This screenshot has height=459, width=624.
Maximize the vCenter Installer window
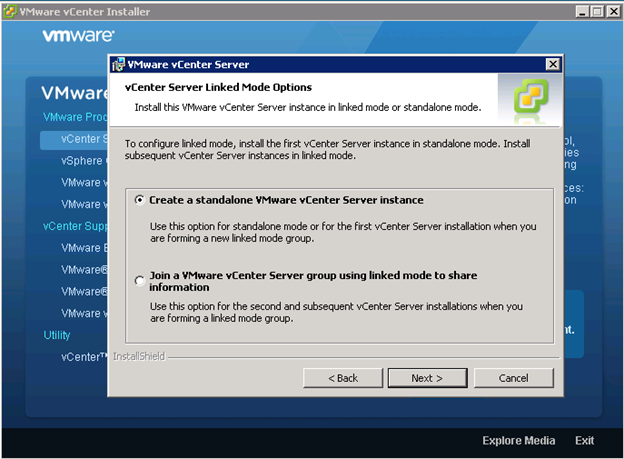click(x=597, y=12)
